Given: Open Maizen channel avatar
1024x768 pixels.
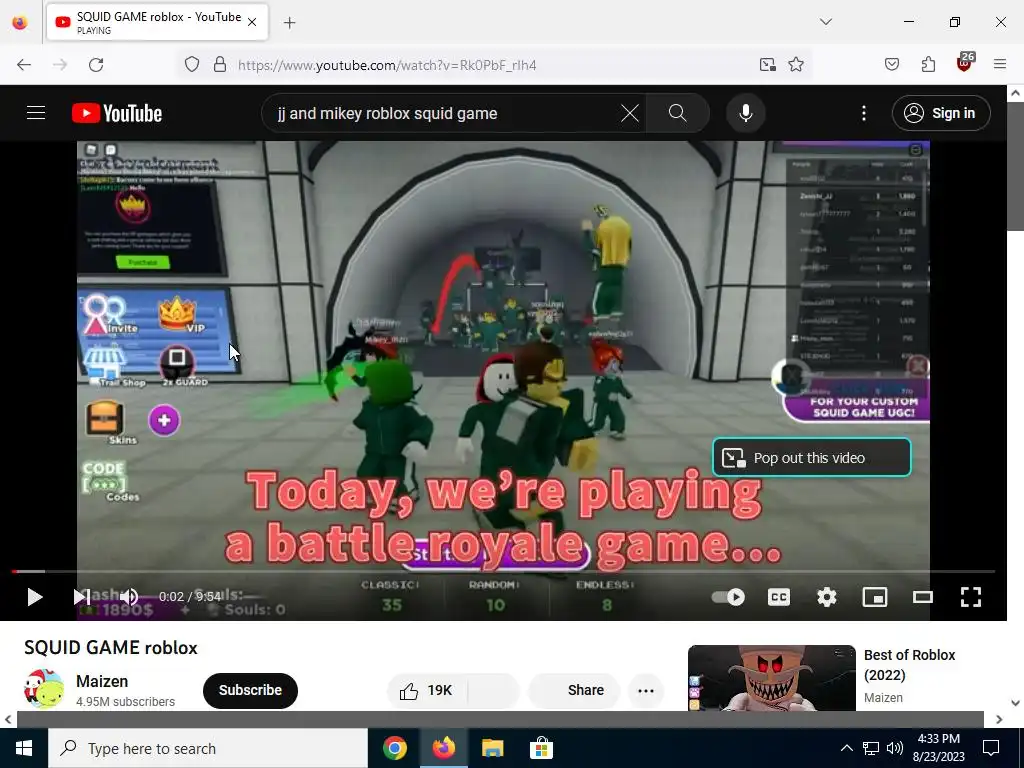Looking at the screenshot, I should 44,689.
